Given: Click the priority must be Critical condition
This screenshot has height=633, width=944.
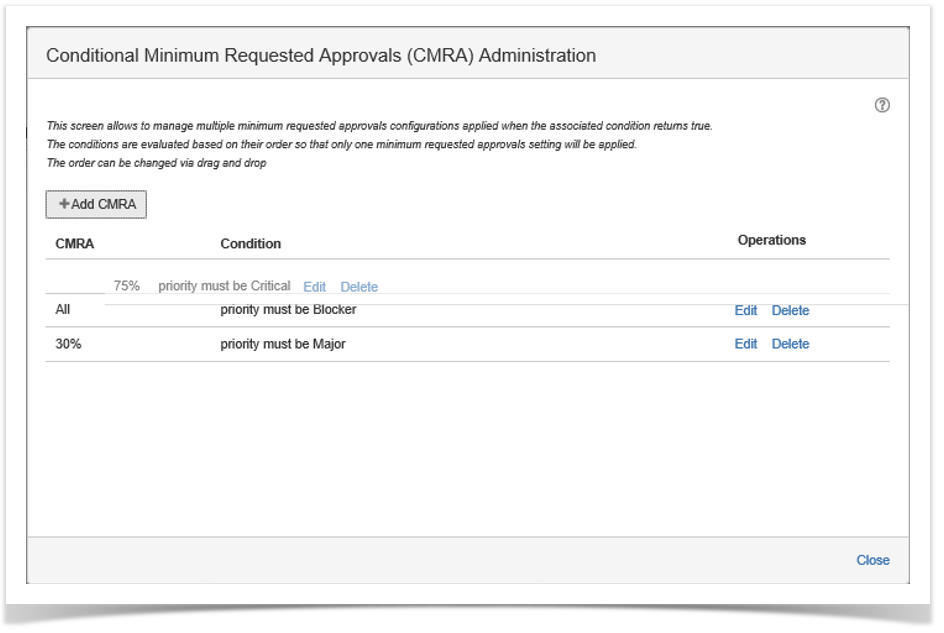Looking at the screenshot, I should coord(224,286).
